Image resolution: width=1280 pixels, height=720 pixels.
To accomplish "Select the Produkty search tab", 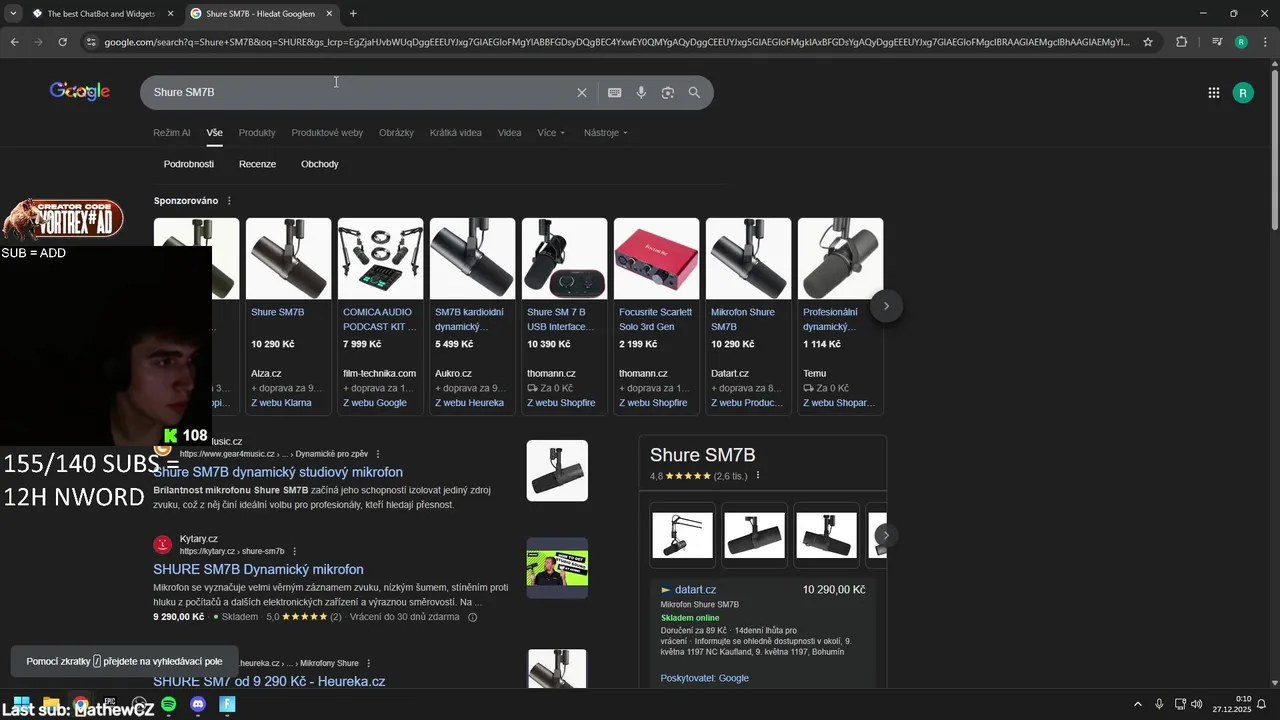I will (257, 133).
